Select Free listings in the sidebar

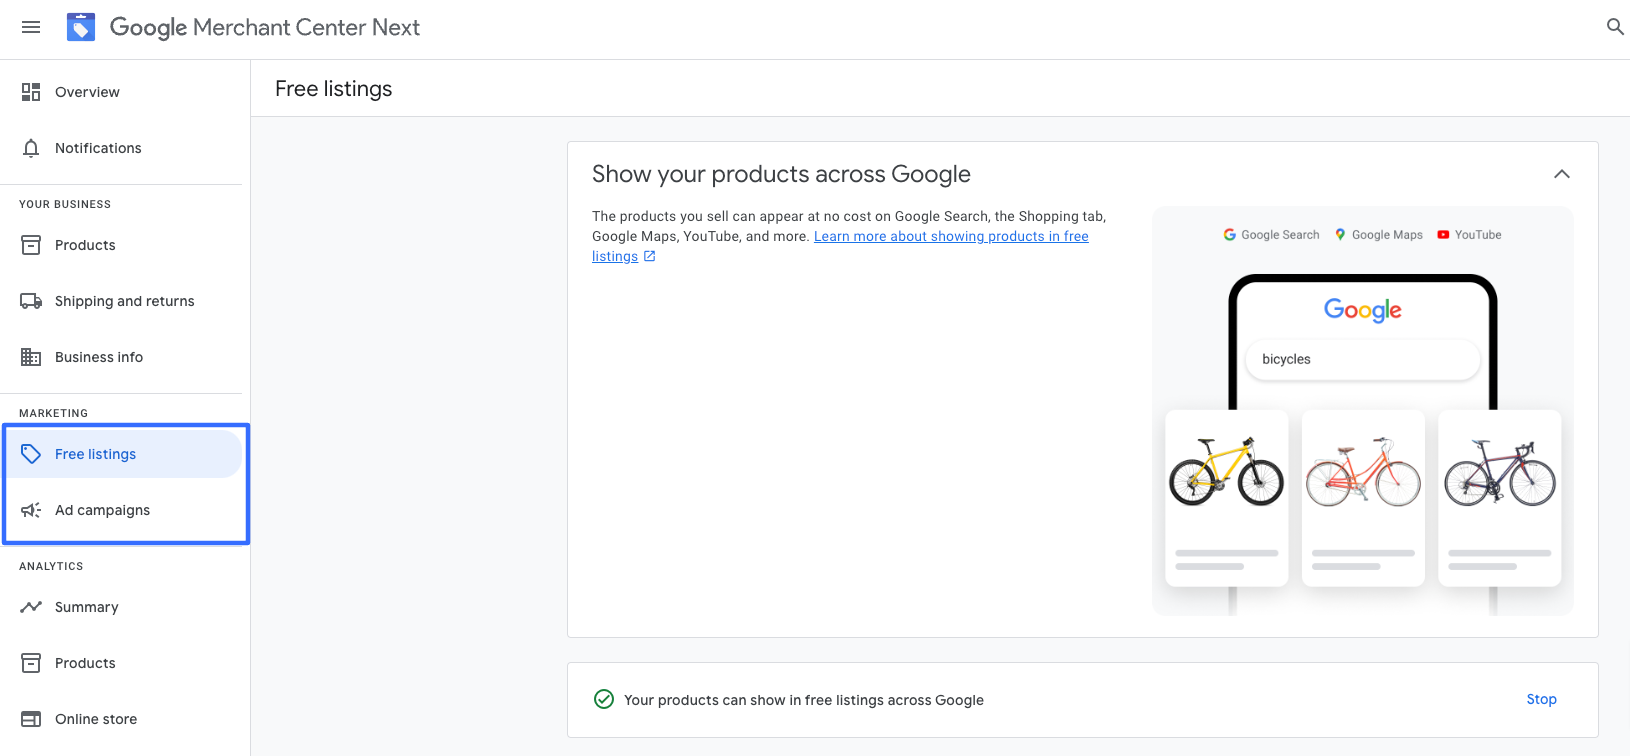pyautogui.click(x=96, y=454)
